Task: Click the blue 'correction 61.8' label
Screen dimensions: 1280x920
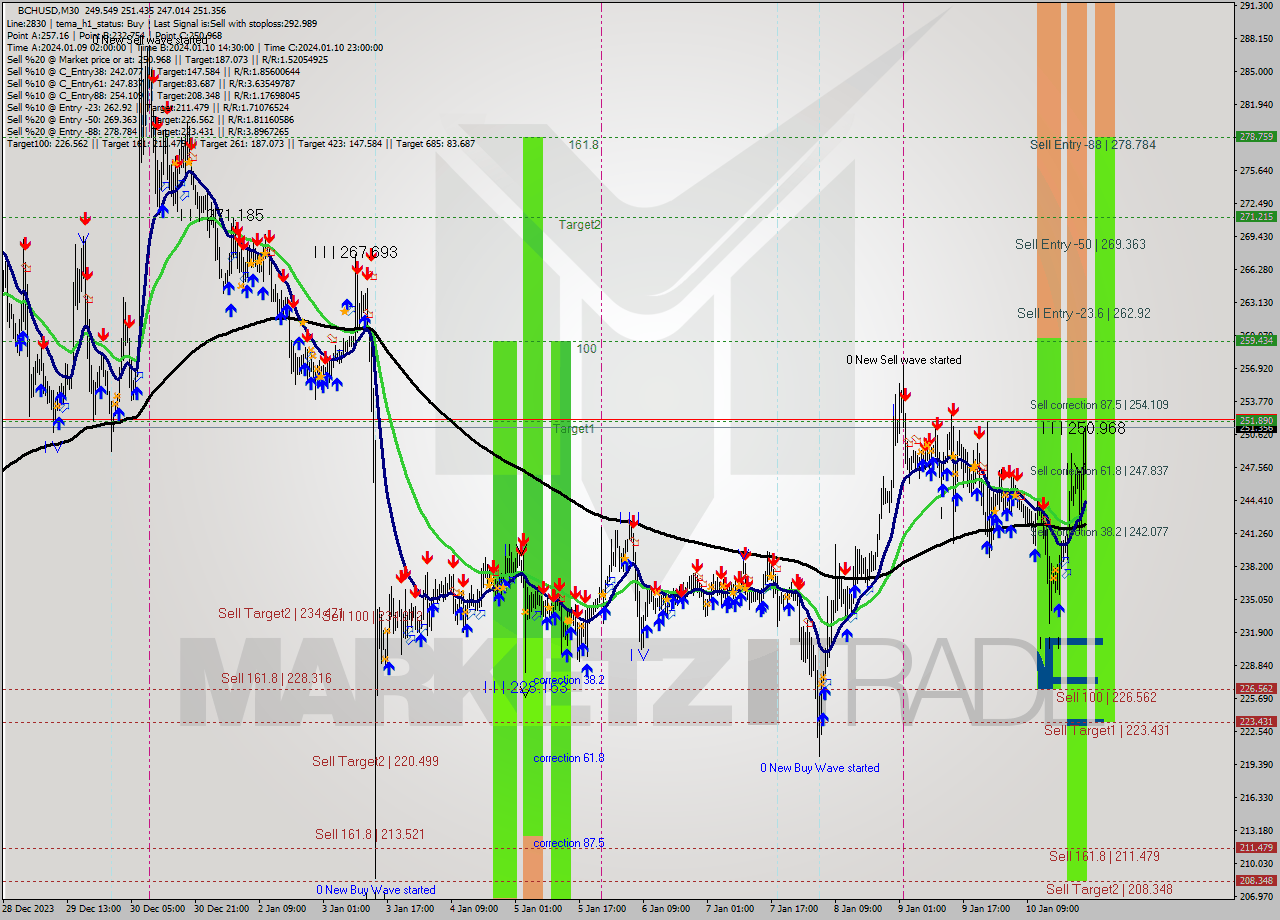Action: (569, 758)
